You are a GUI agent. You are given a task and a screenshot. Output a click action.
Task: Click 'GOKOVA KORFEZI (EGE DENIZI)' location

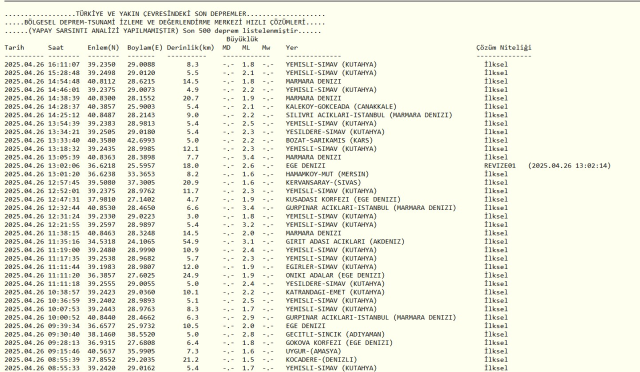339,343
